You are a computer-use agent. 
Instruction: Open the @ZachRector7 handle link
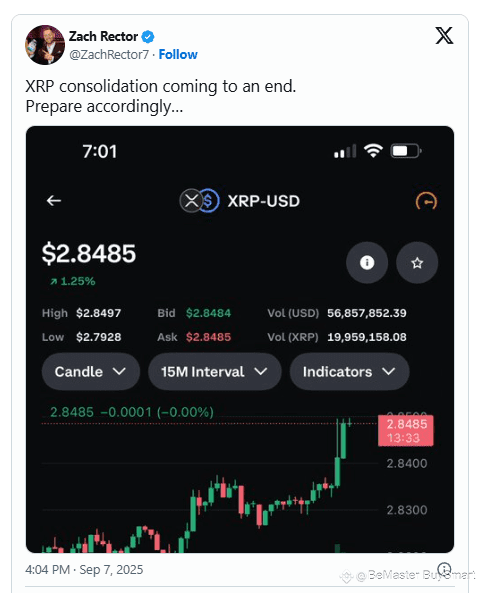click(x=109, y=54)
